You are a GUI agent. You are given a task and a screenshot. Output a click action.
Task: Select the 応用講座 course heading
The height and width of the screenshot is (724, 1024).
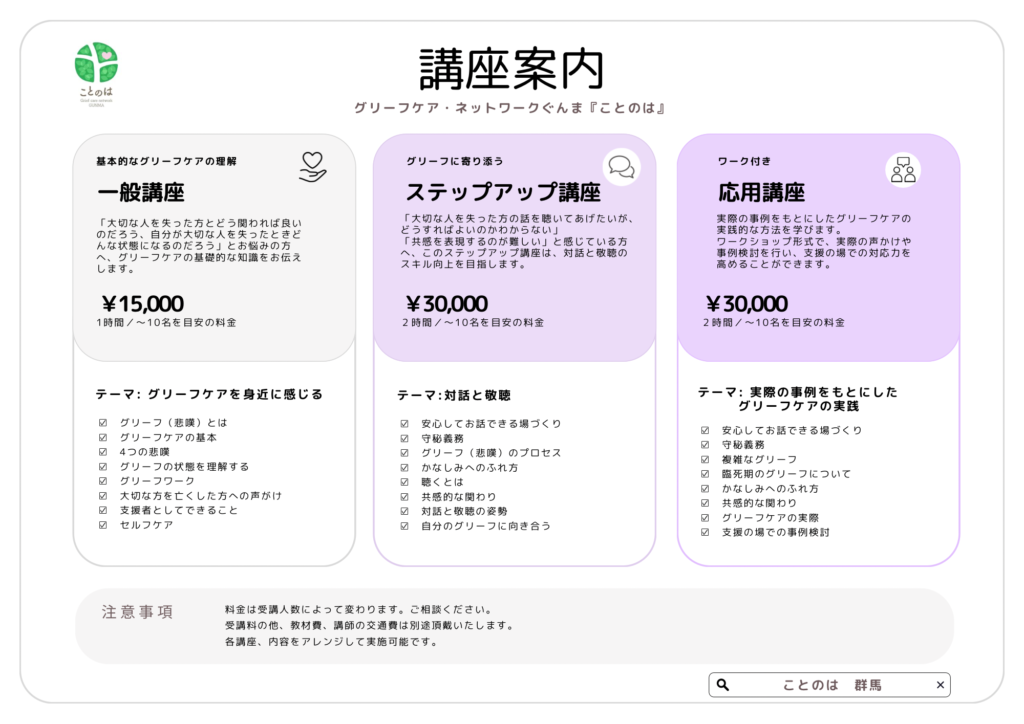(761, 192)
